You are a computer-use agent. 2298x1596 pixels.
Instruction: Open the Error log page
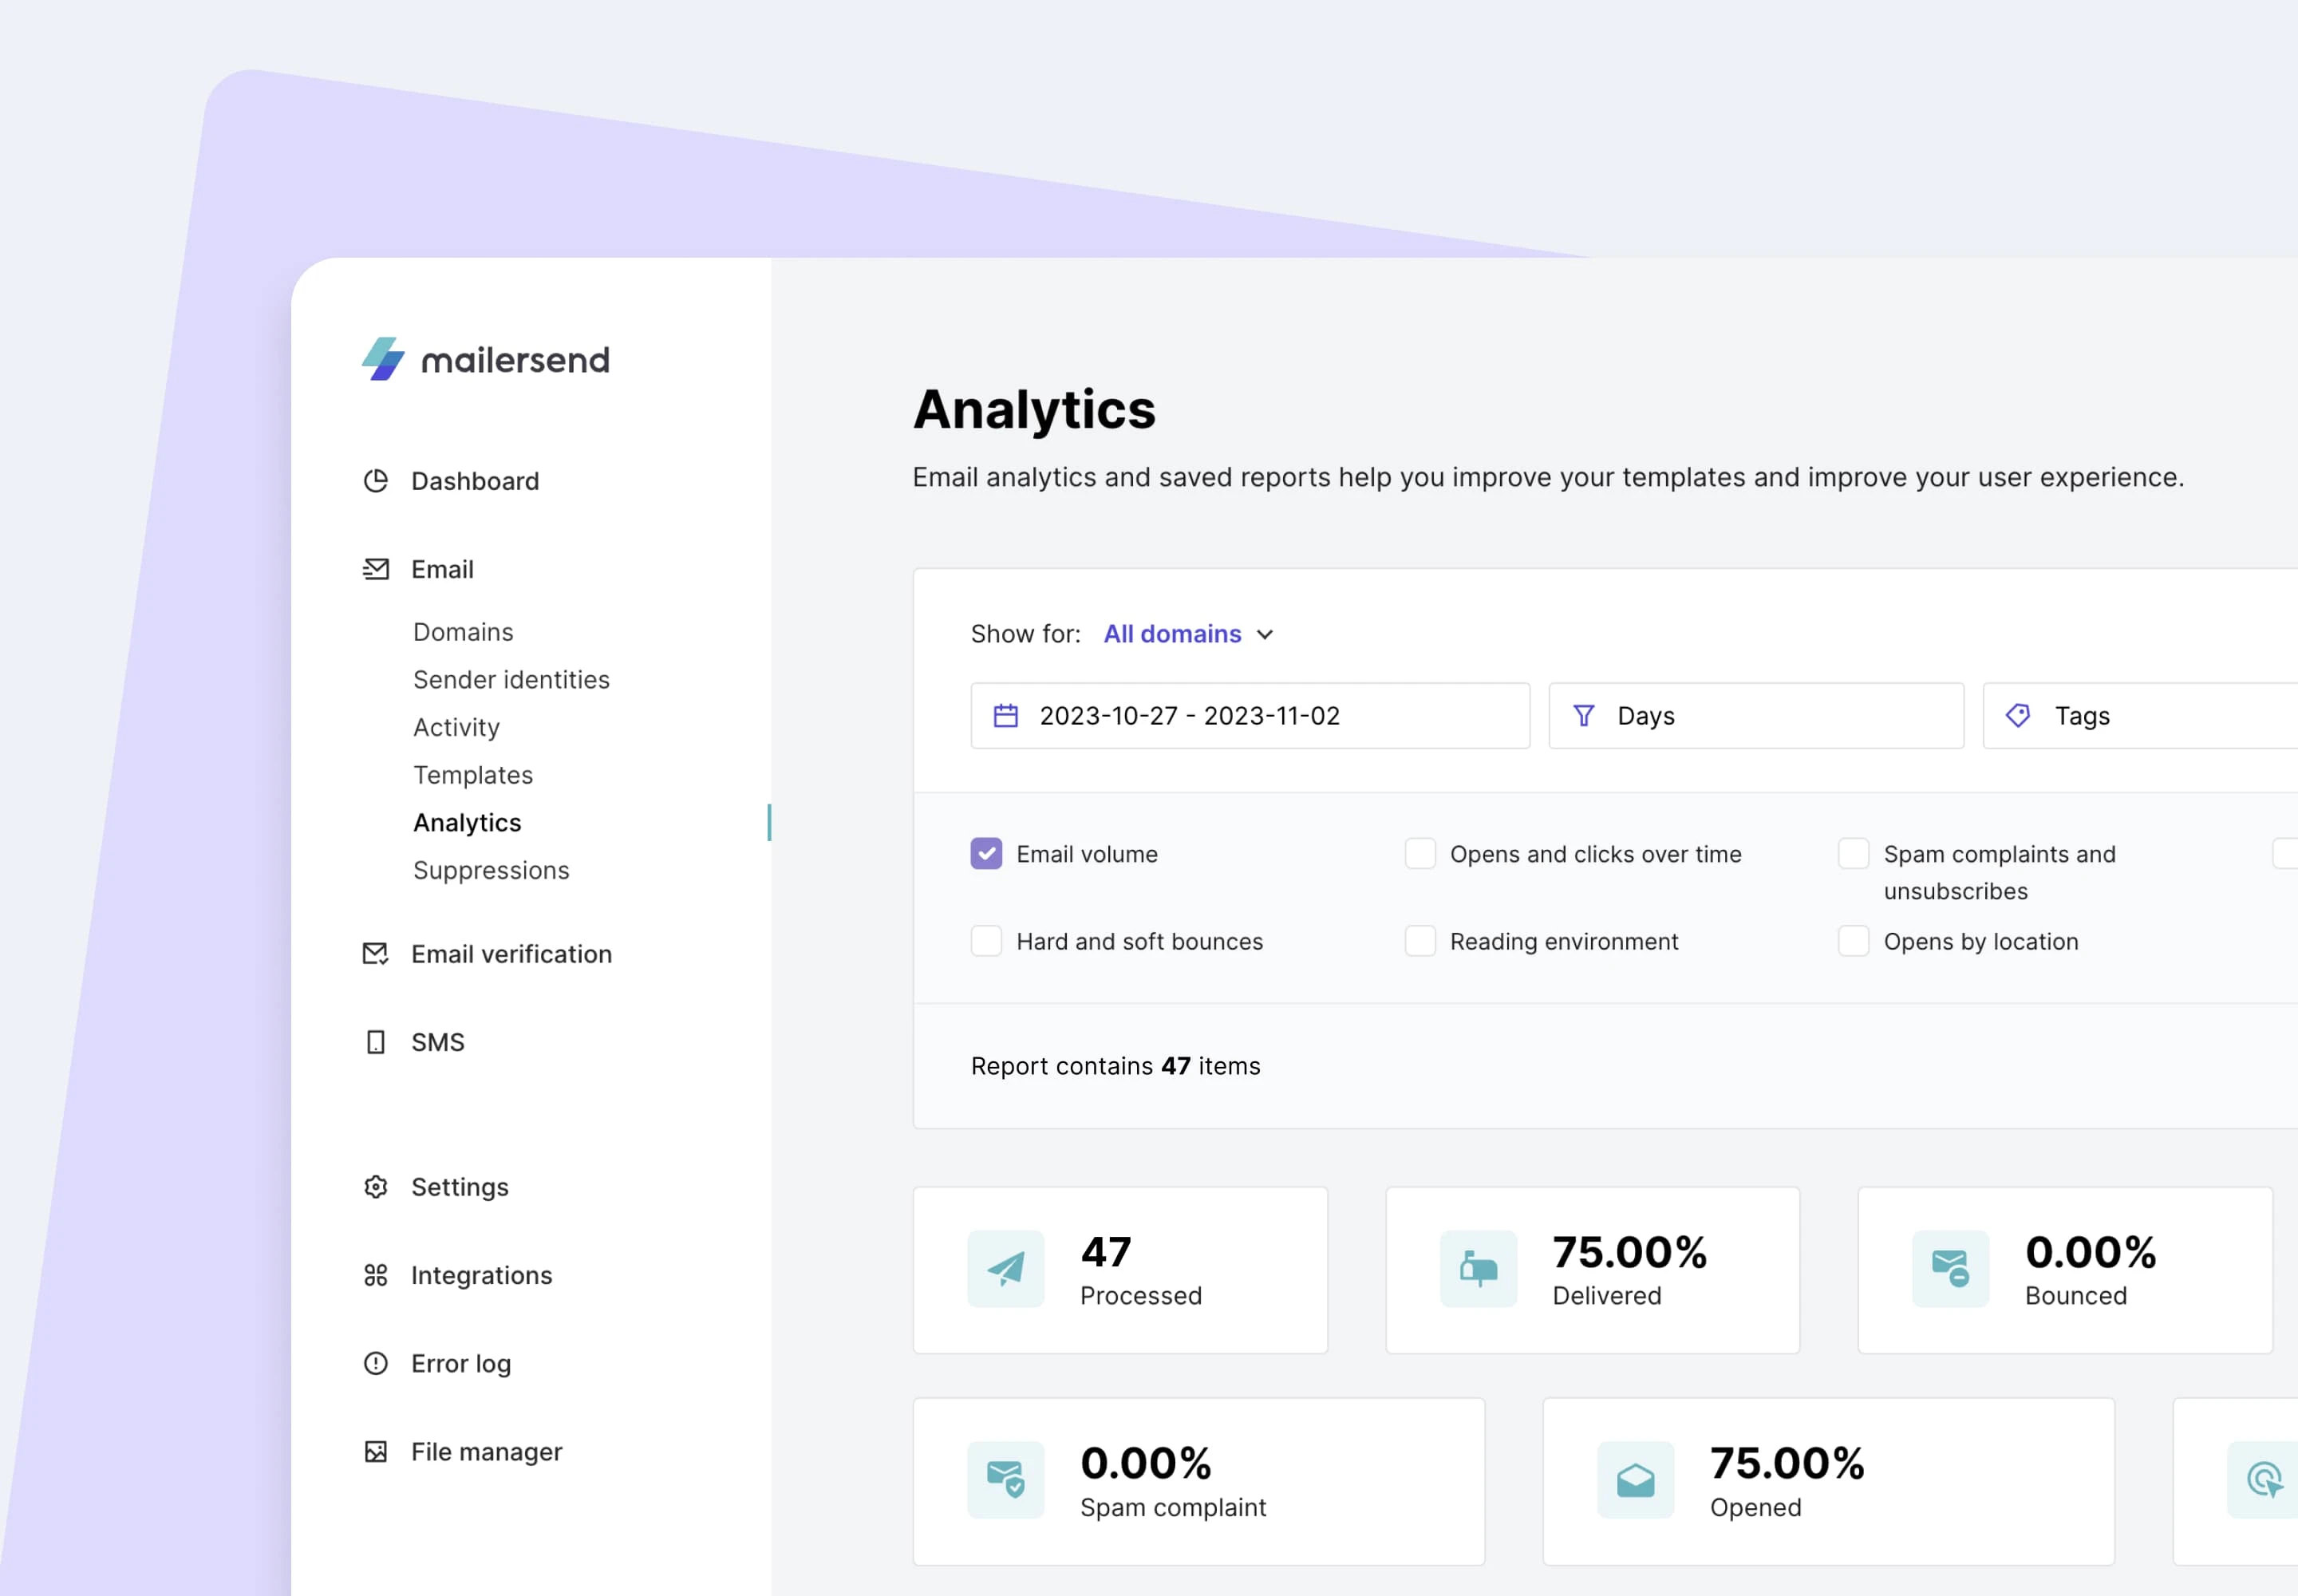coord(461,1363)
